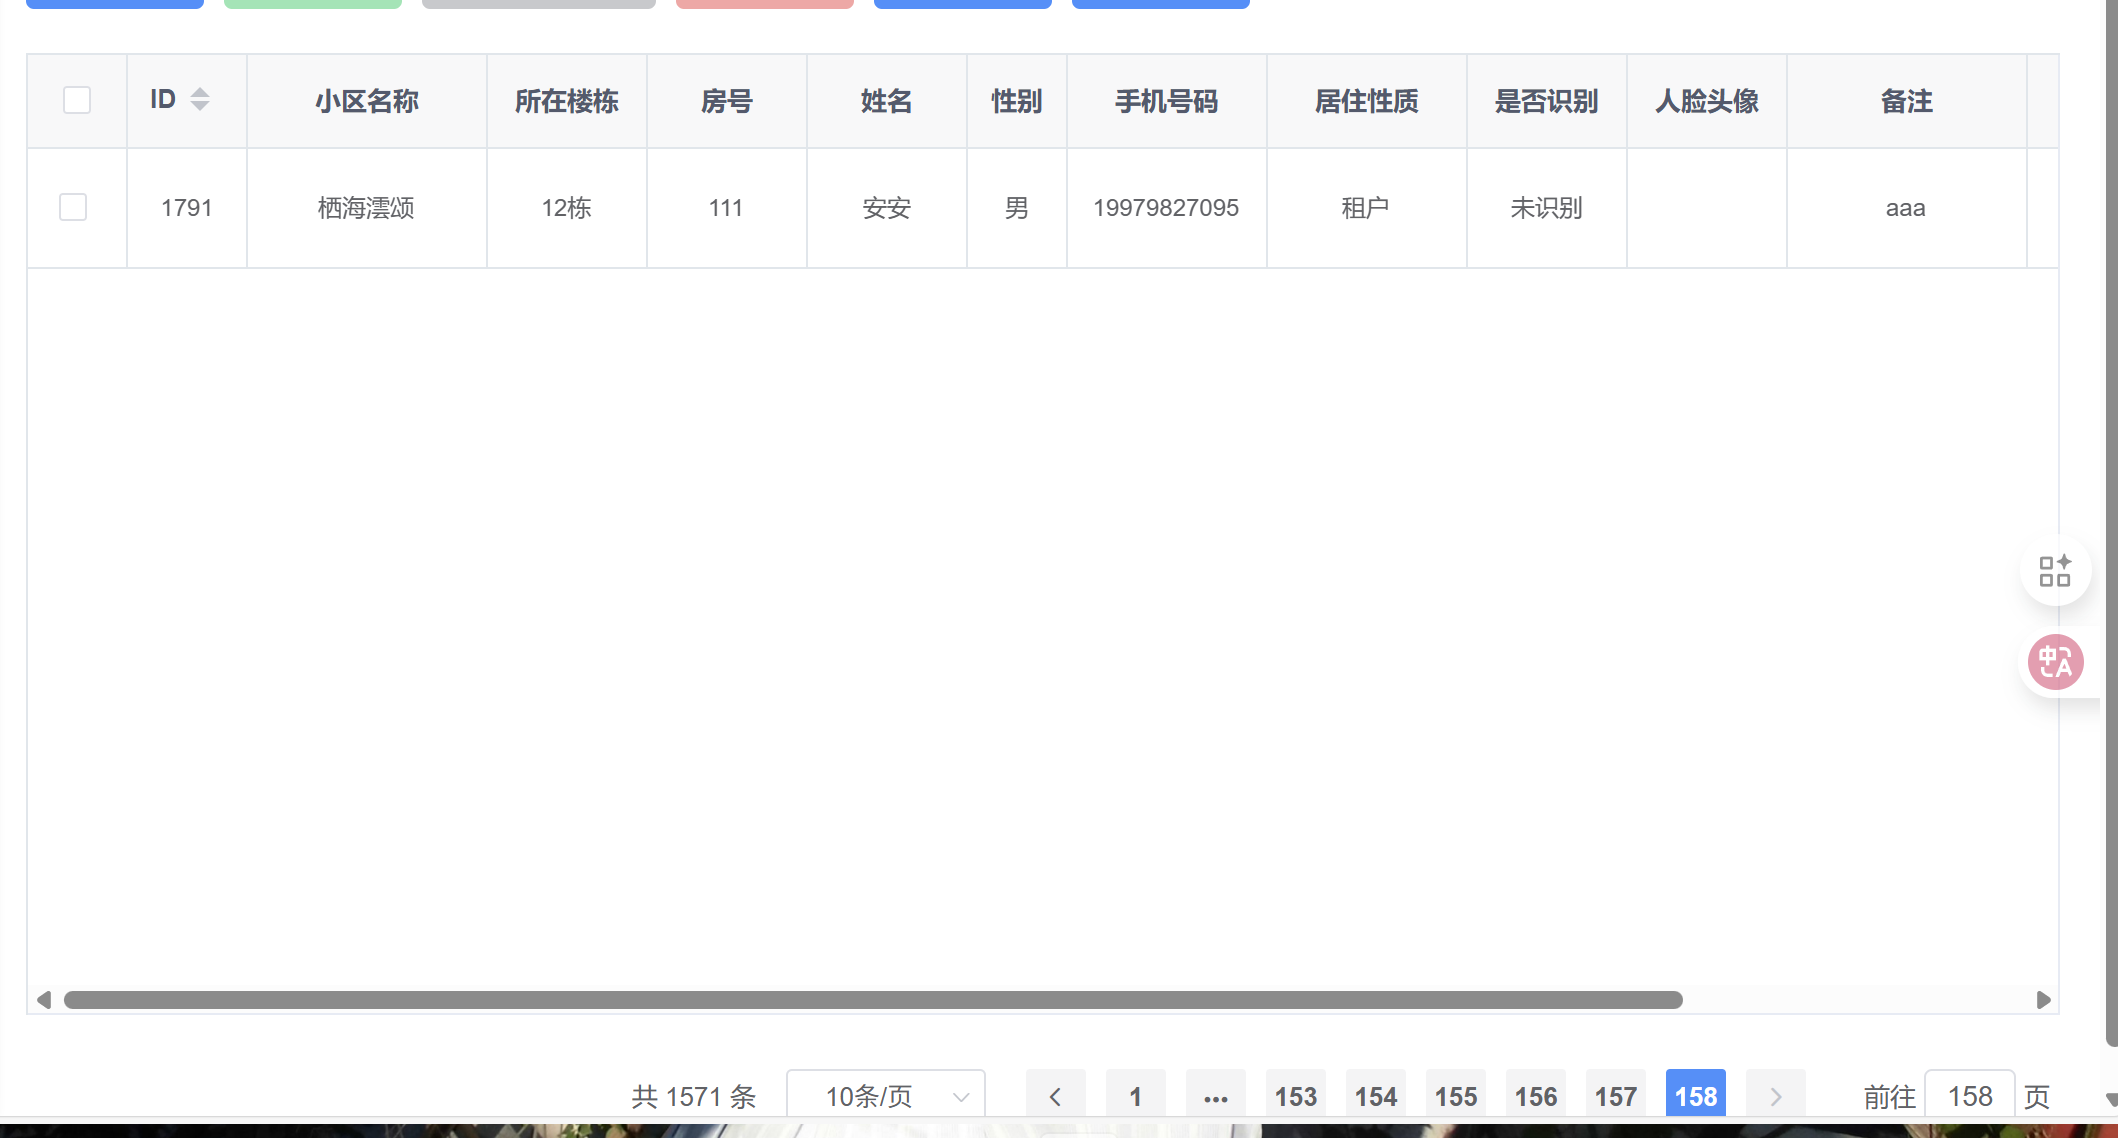This screenshot has height=1138, width=2118.
Task: Check the row checkbox for ID 1791
Action: (73, 207)
